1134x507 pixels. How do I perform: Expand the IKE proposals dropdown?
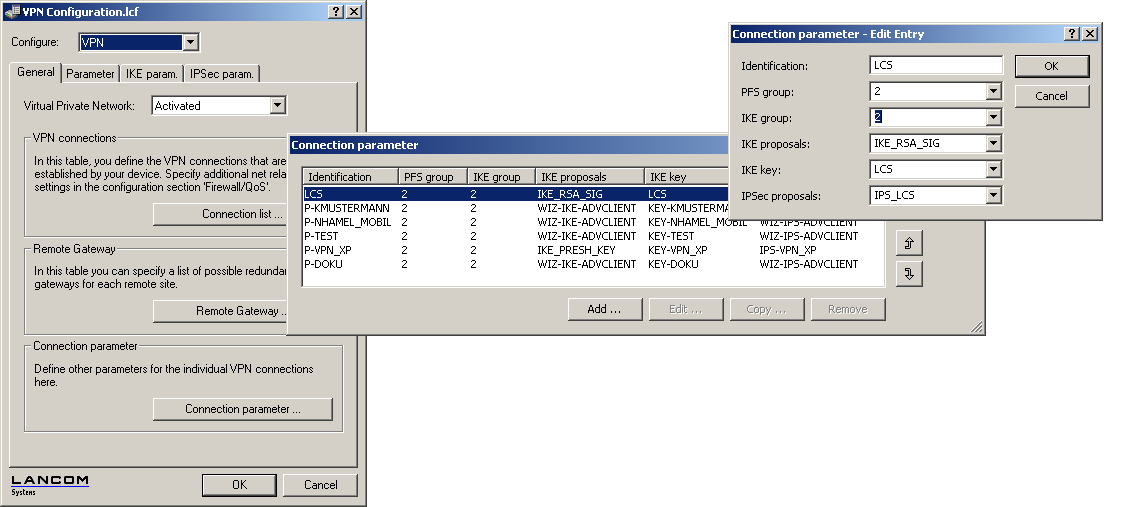(x=993, y=144)
